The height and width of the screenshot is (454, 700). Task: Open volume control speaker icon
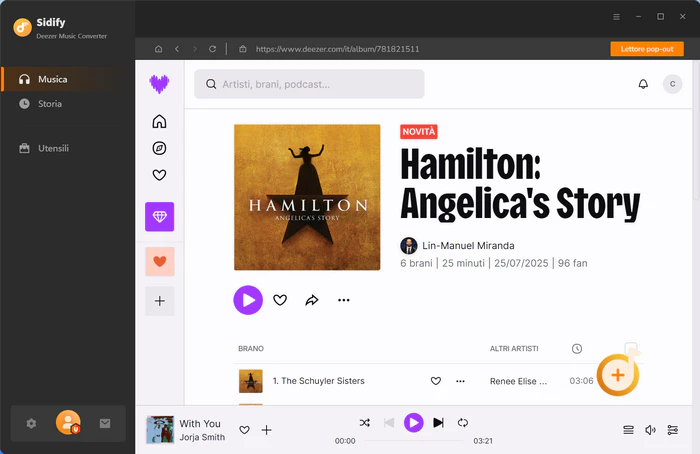(x=650, y=430)
